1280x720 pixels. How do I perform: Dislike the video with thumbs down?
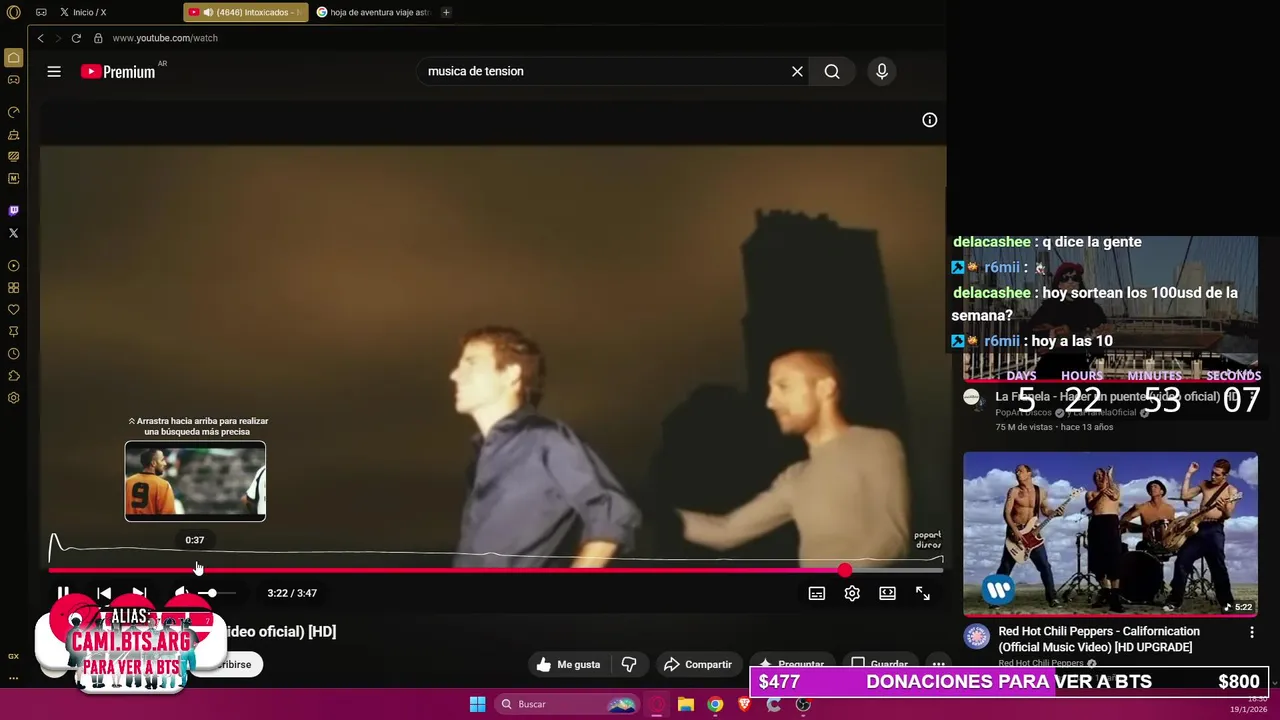click(x=629, y=664)
